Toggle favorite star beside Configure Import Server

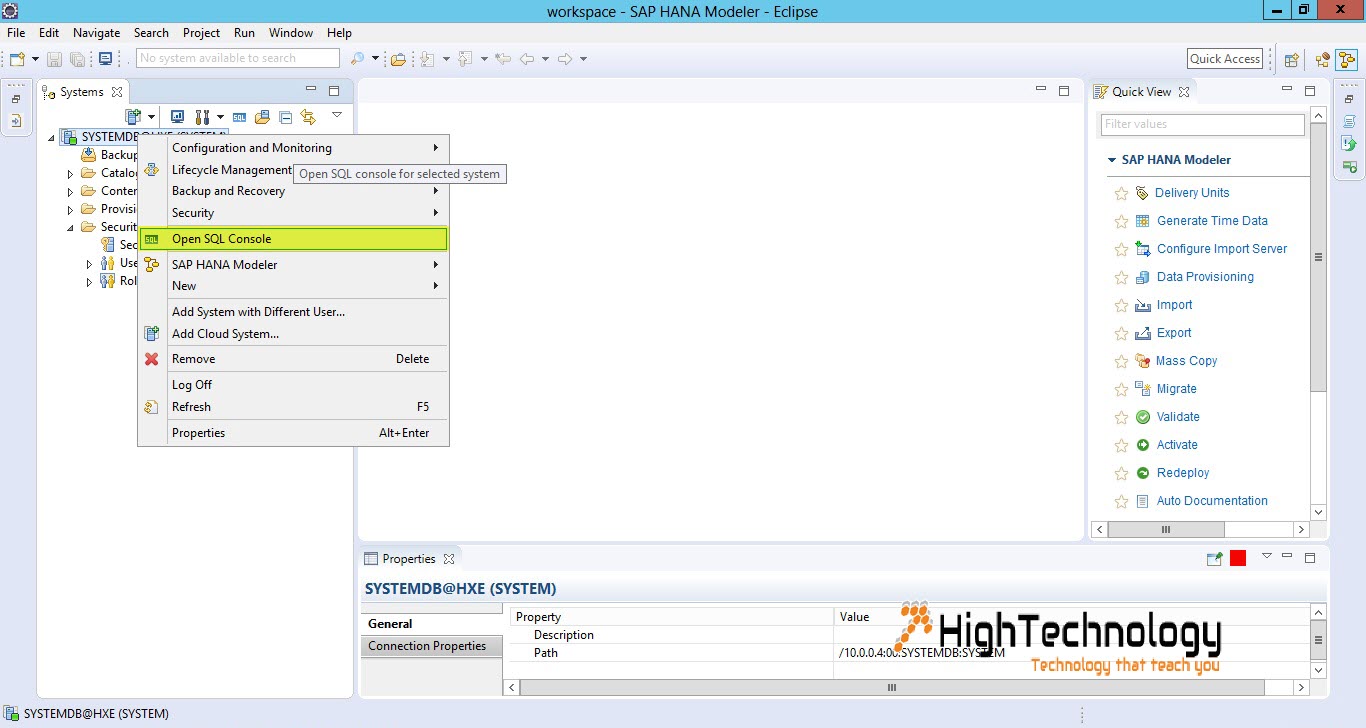coord(1121,249)
